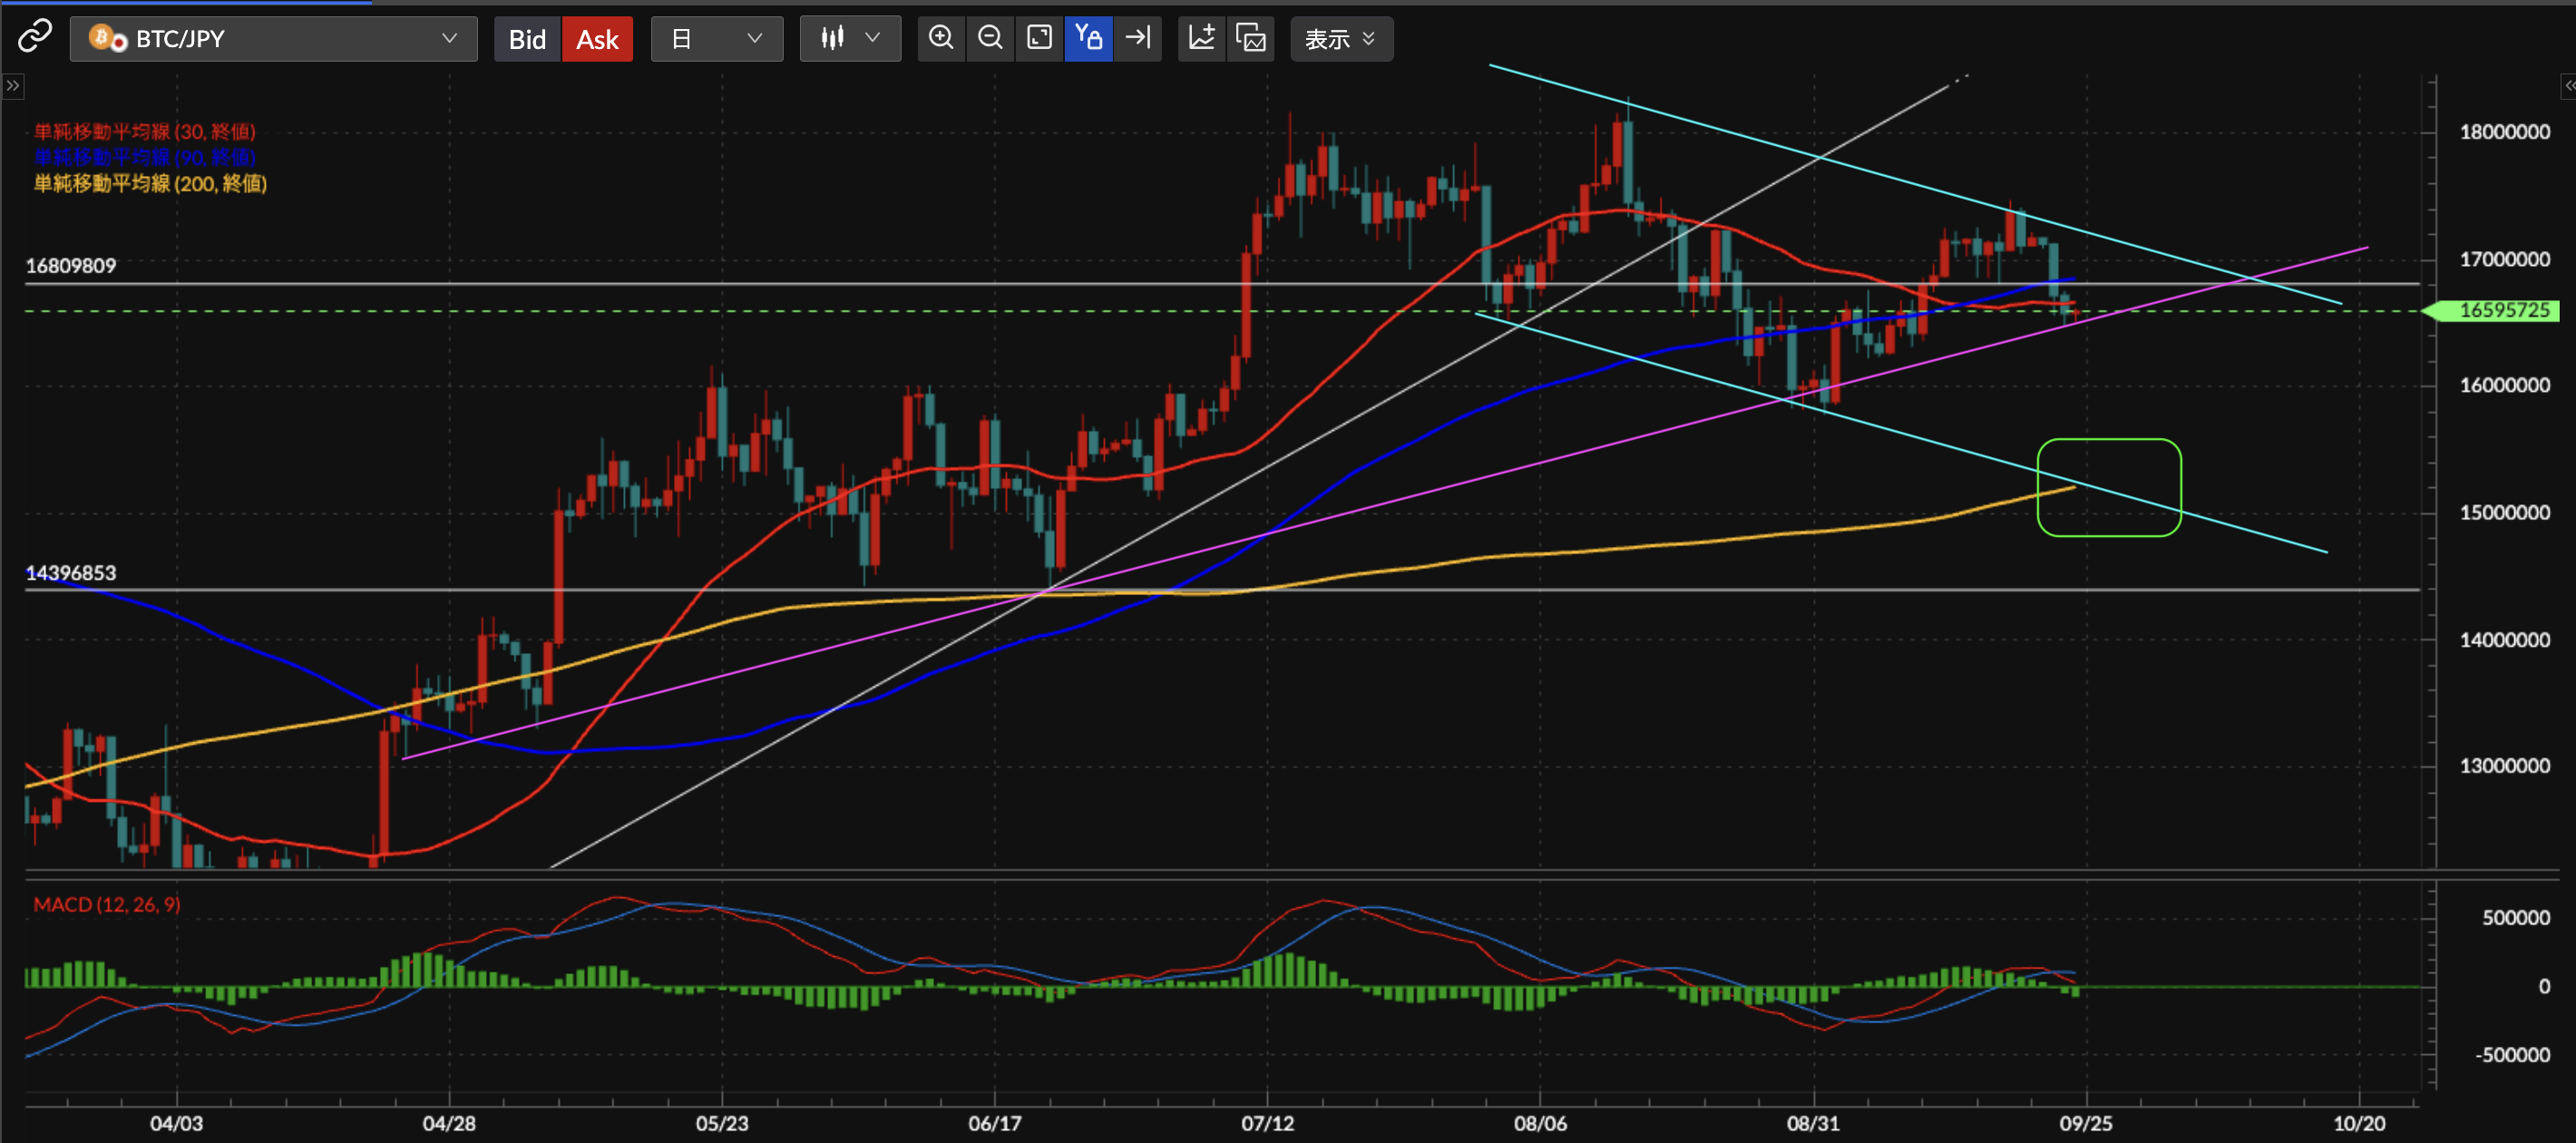The height and width of the screenshot is (1143, 2576).
Task: Click the zoom out magnifier icon
Action: 990,38
